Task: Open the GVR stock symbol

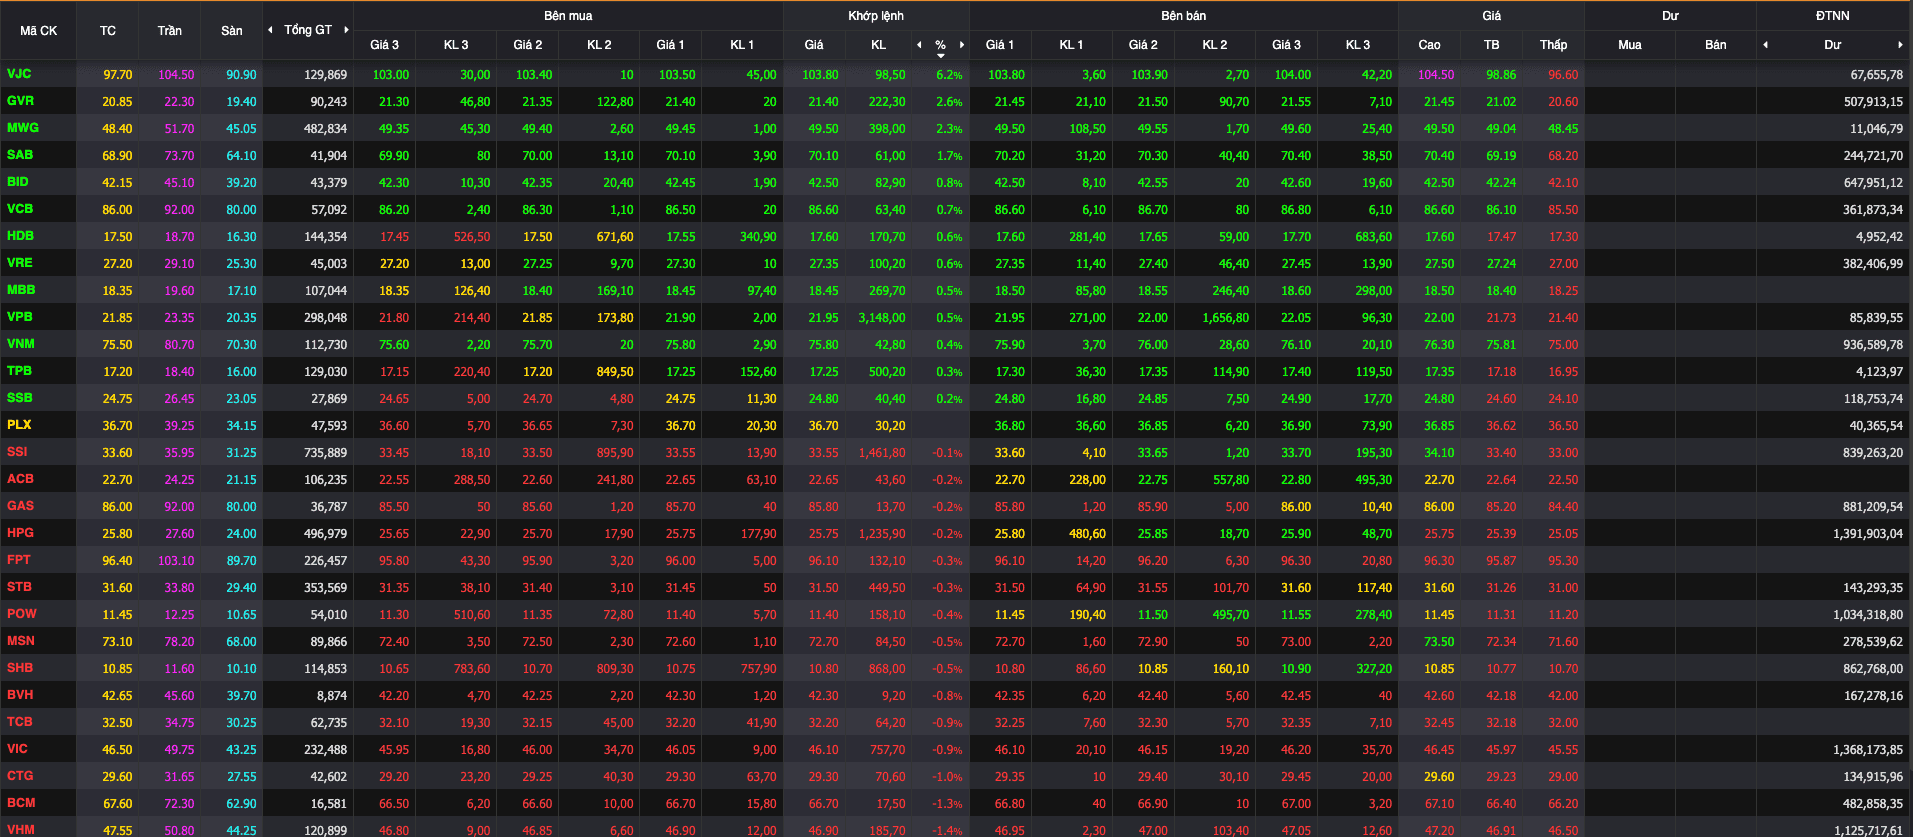Action: click(20, 101)
